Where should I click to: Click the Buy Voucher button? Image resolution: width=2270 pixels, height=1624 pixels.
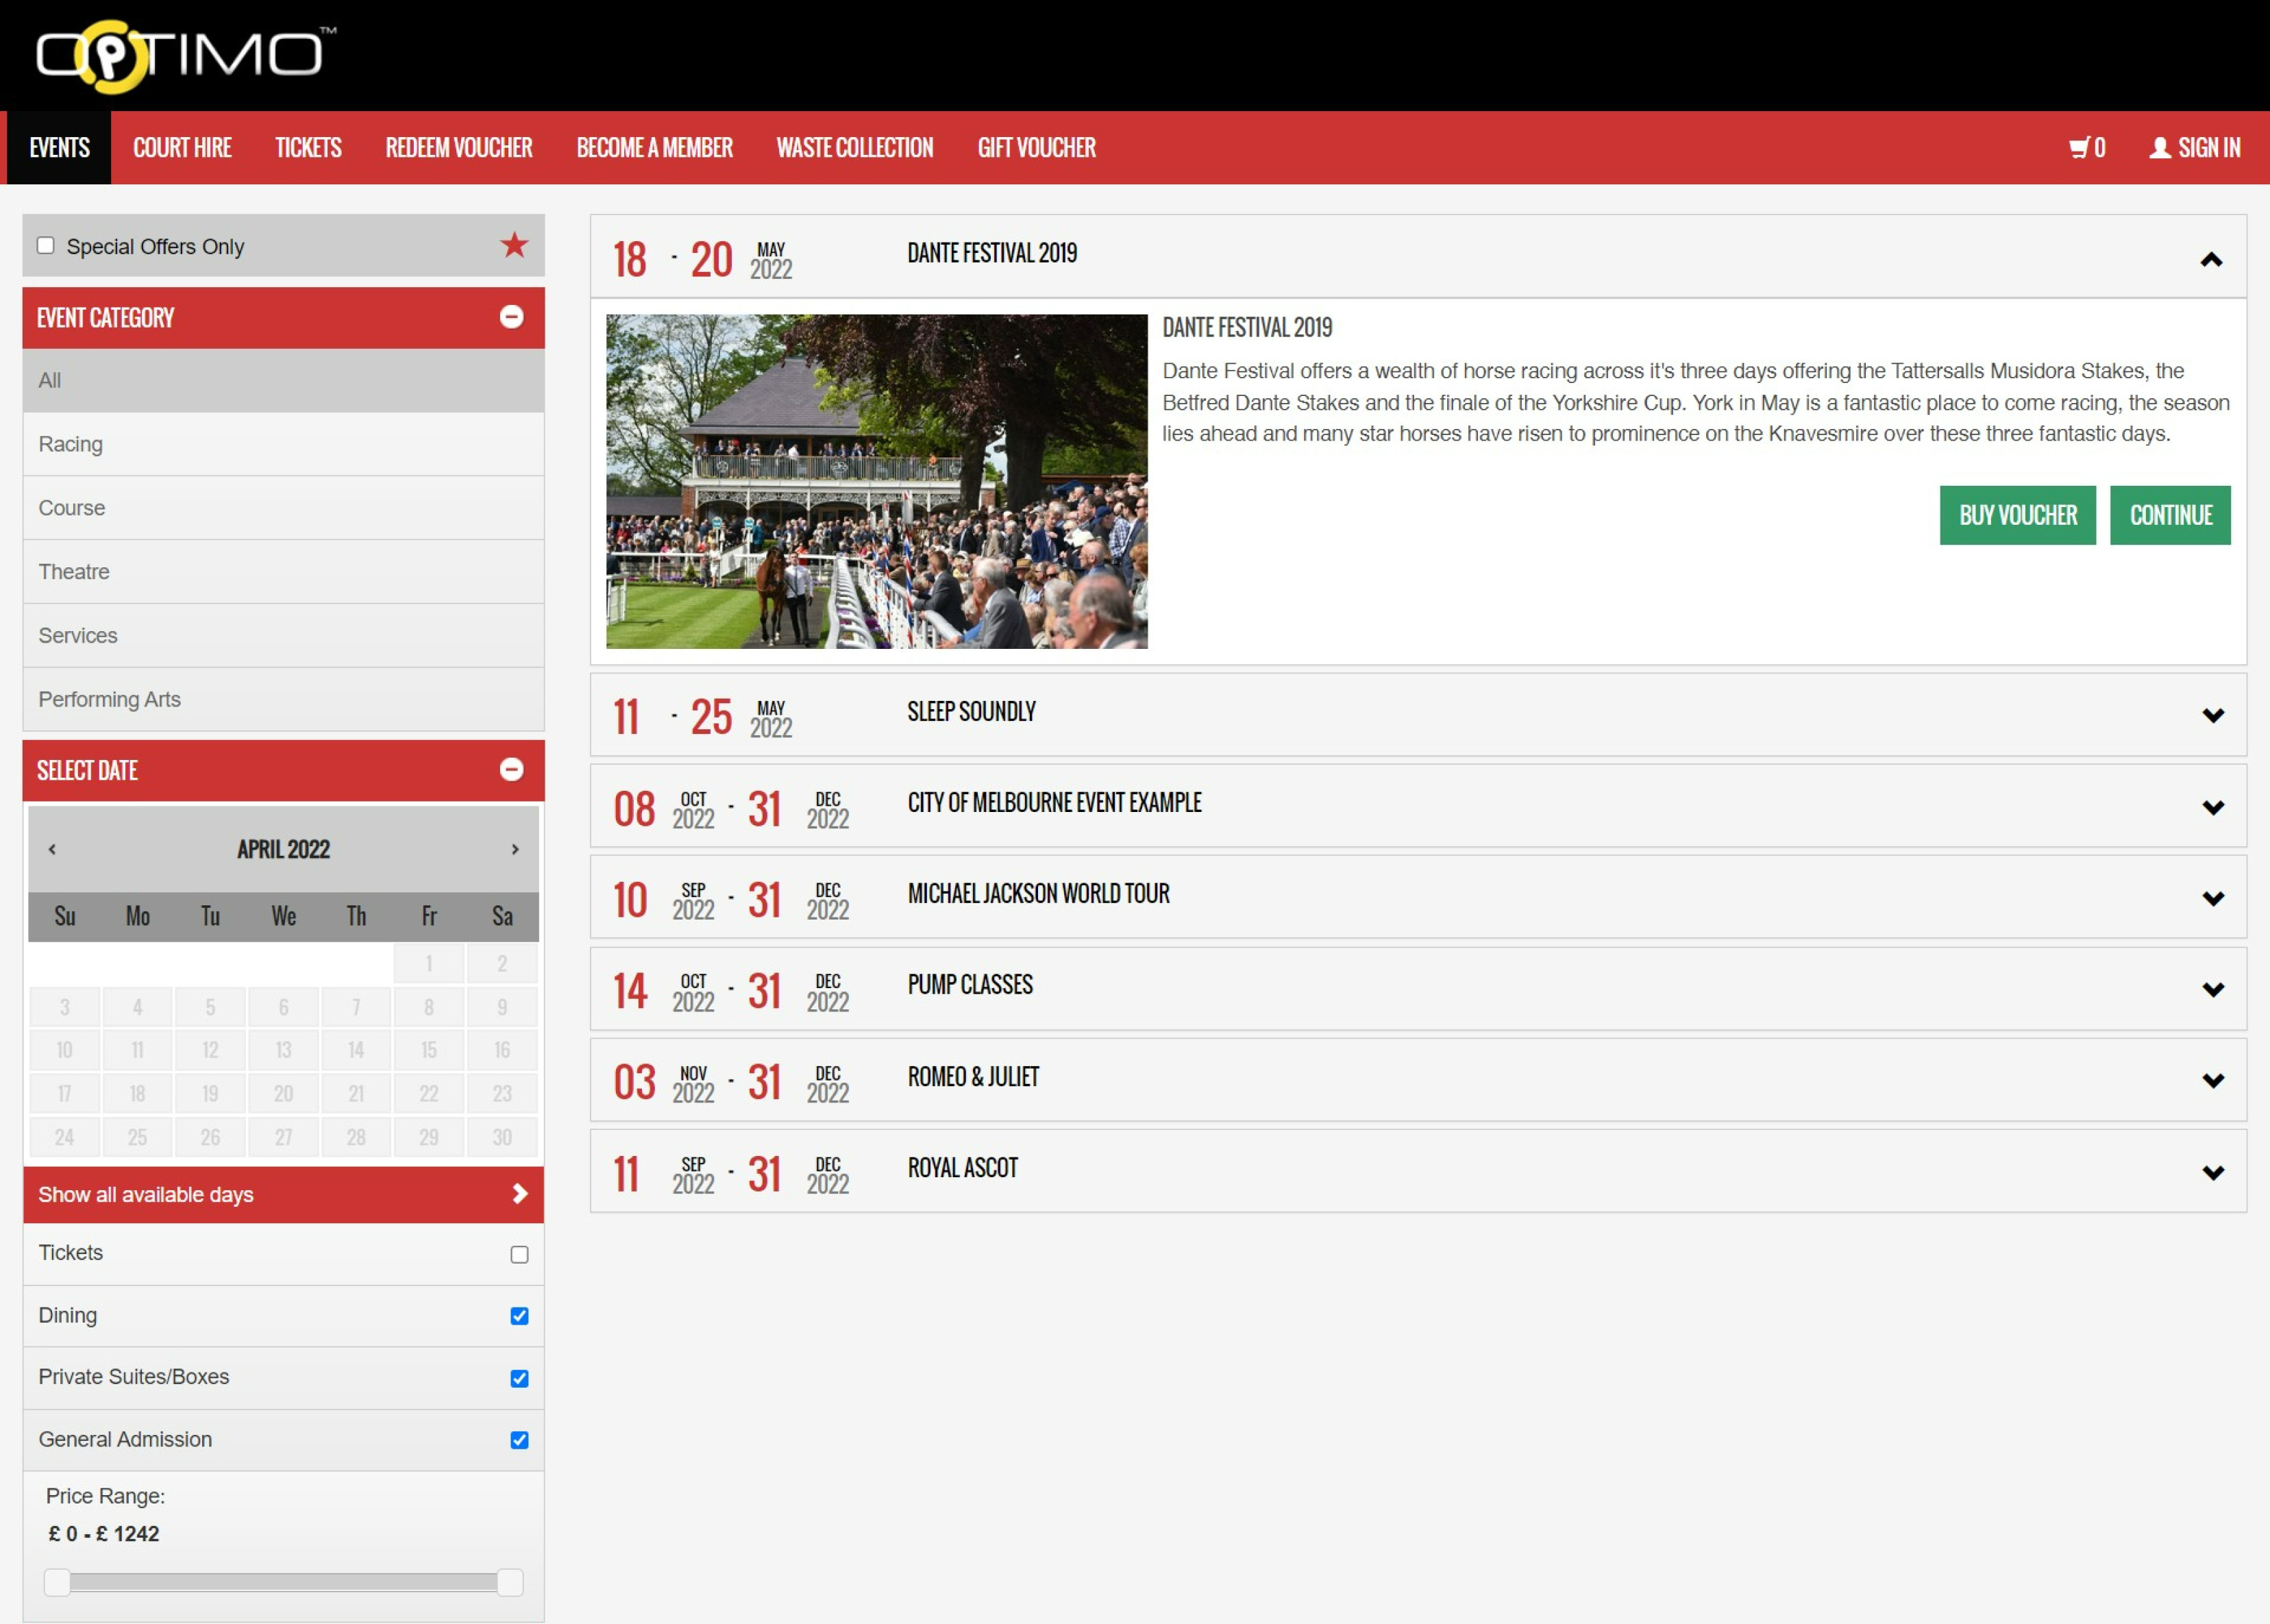tap(2017, 515)
